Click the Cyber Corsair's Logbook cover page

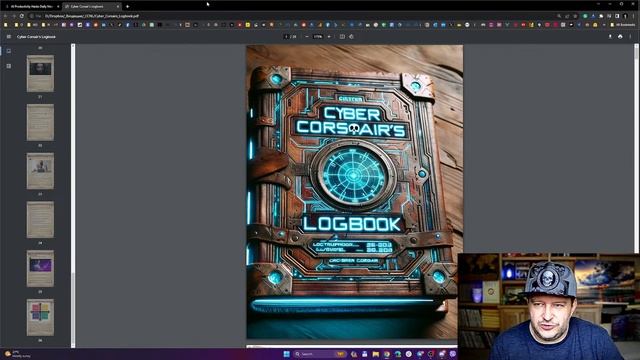coord(354,192)
